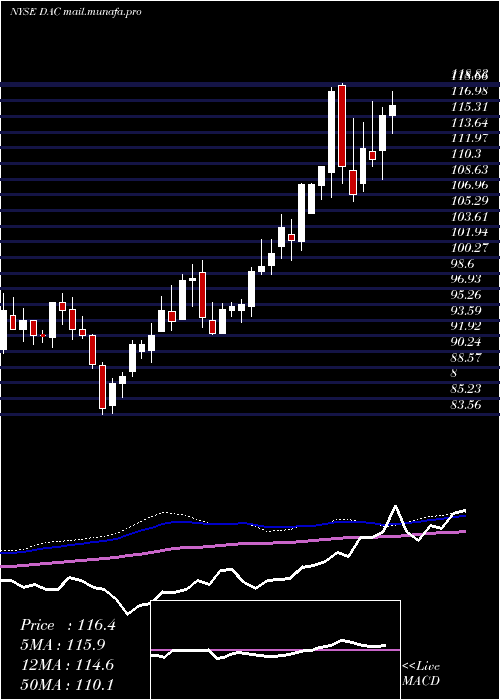Click the NYSE DAC mail.munafa.pro header text

click(x=75, y=12)
